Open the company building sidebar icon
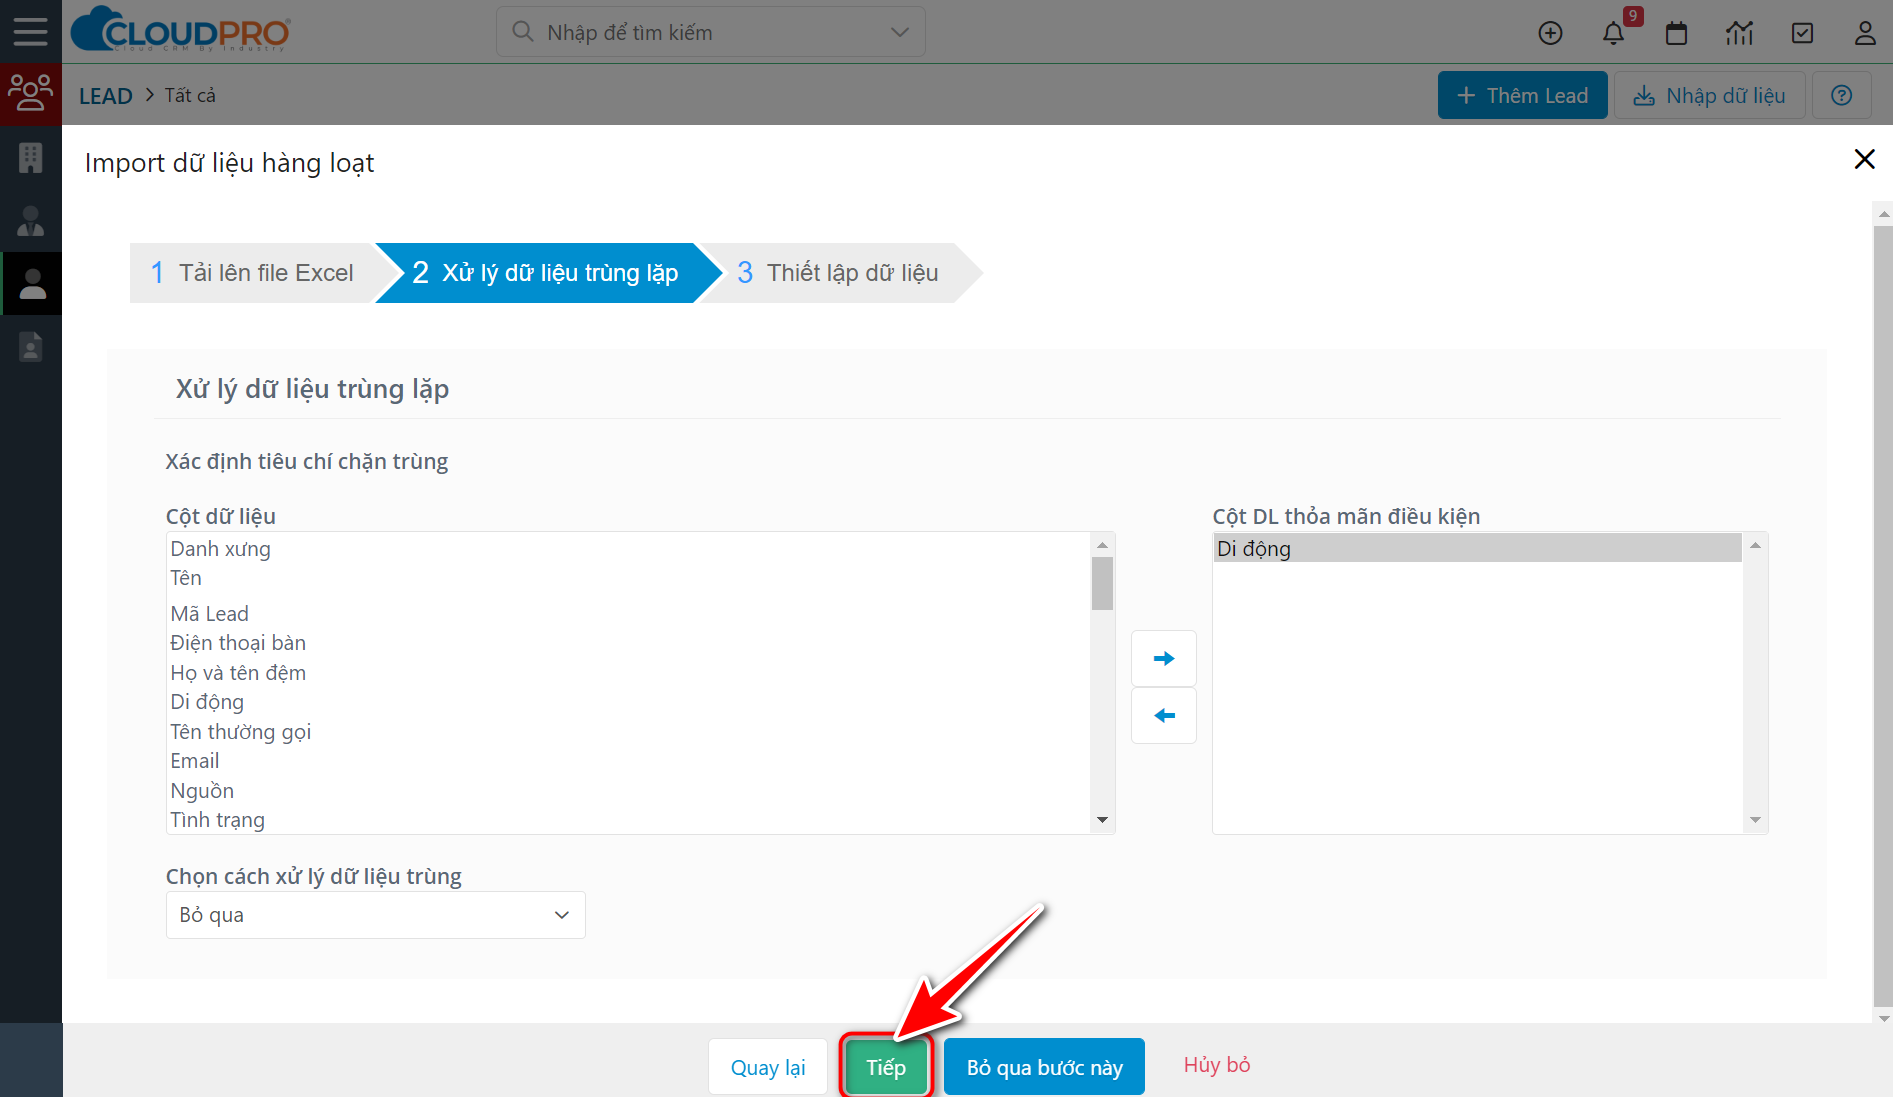The image size is (1893, 1097). coord(31,157)
